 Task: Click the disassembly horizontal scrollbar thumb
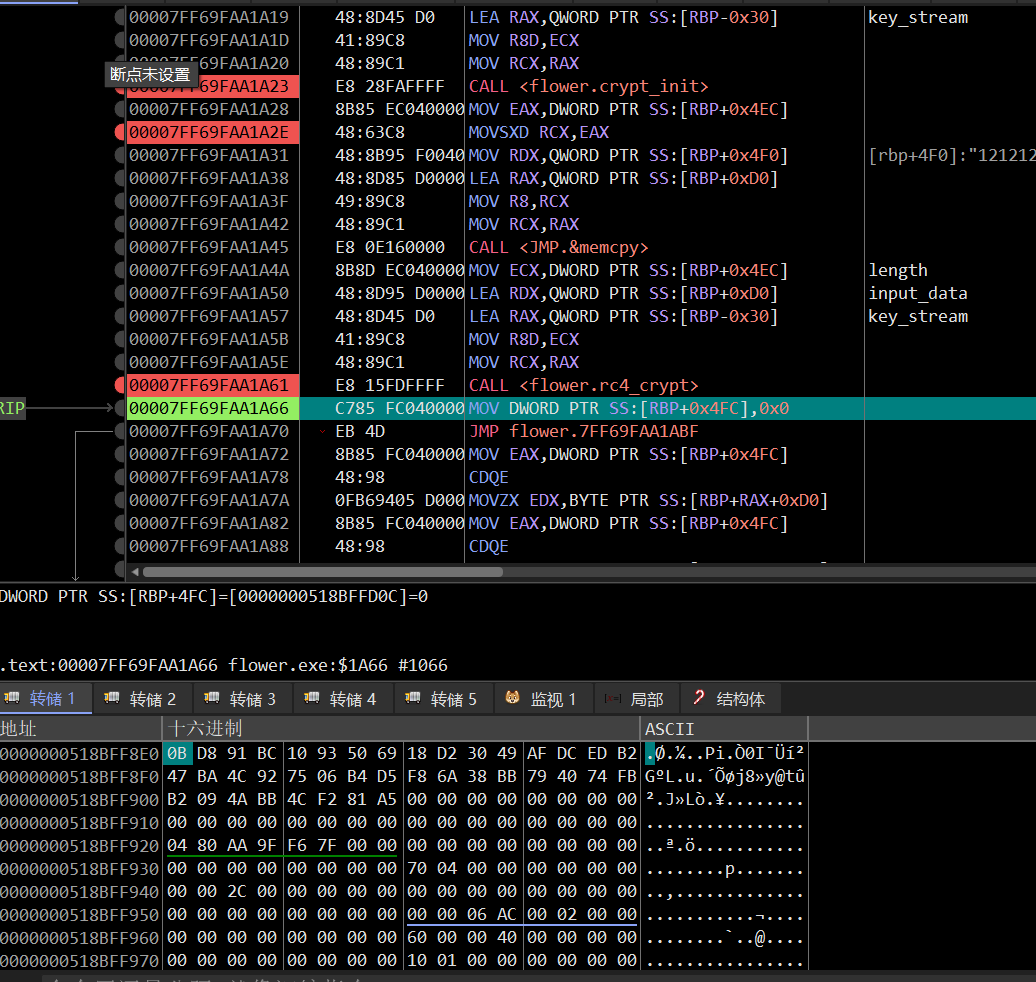point(323,572)
